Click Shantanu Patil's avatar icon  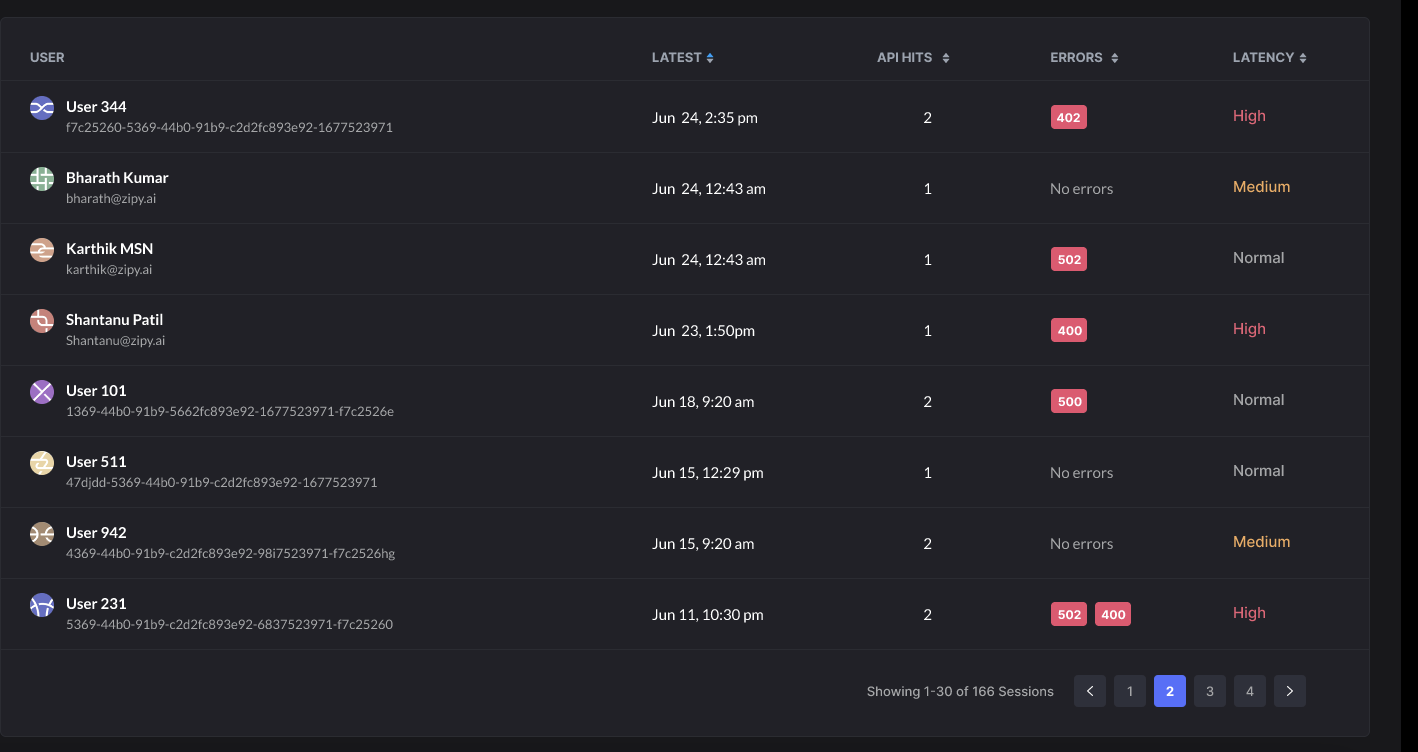point(41,321)
